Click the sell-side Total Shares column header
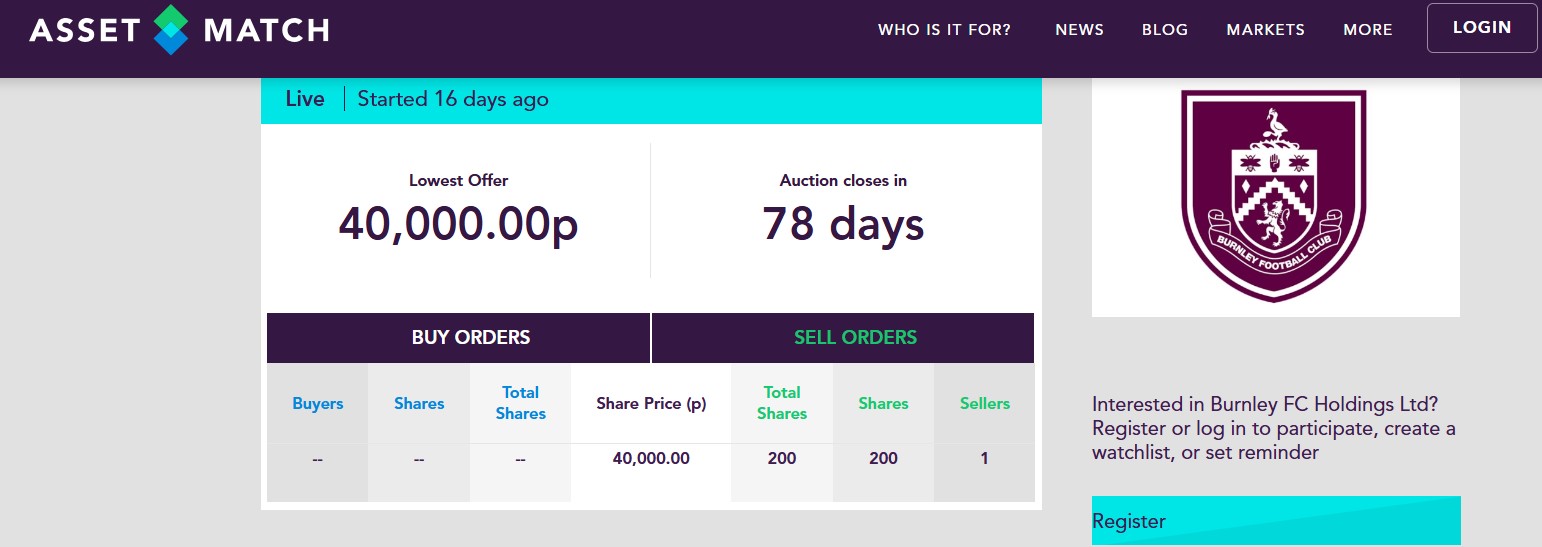Screen dimensions: 1542x547 pos(782,403)
